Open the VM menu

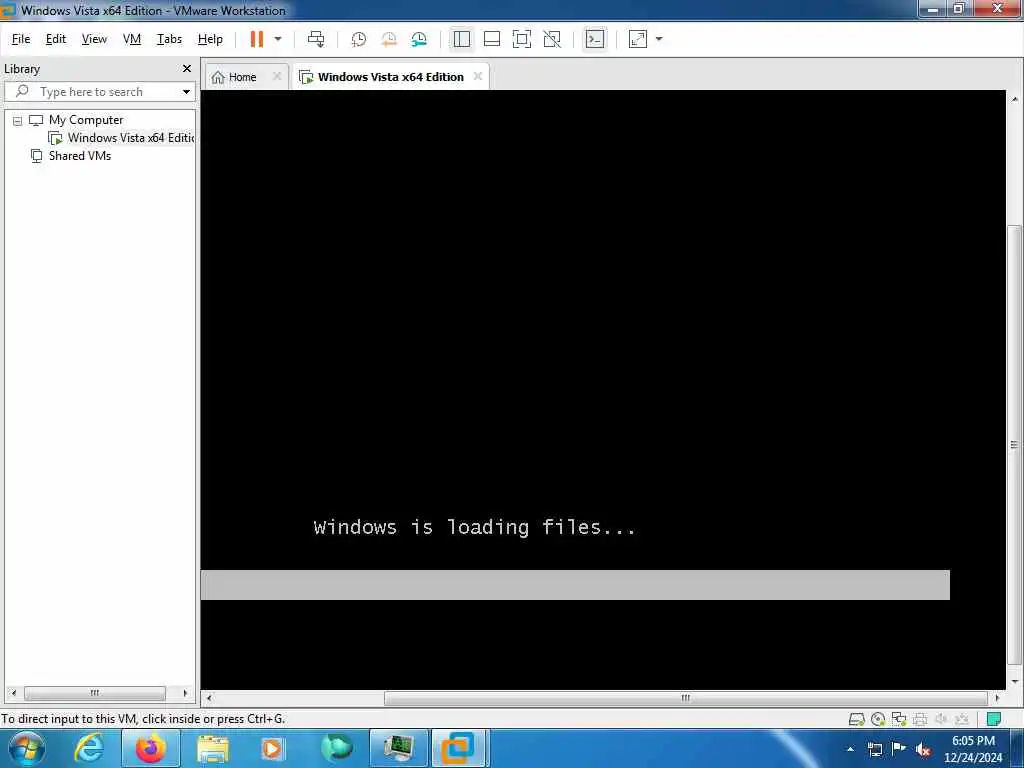(x=132, y=39)
